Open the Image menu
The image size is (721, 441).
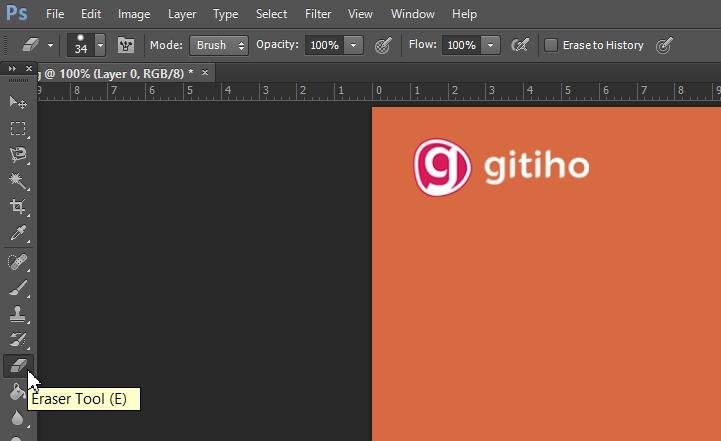(134, 14)
